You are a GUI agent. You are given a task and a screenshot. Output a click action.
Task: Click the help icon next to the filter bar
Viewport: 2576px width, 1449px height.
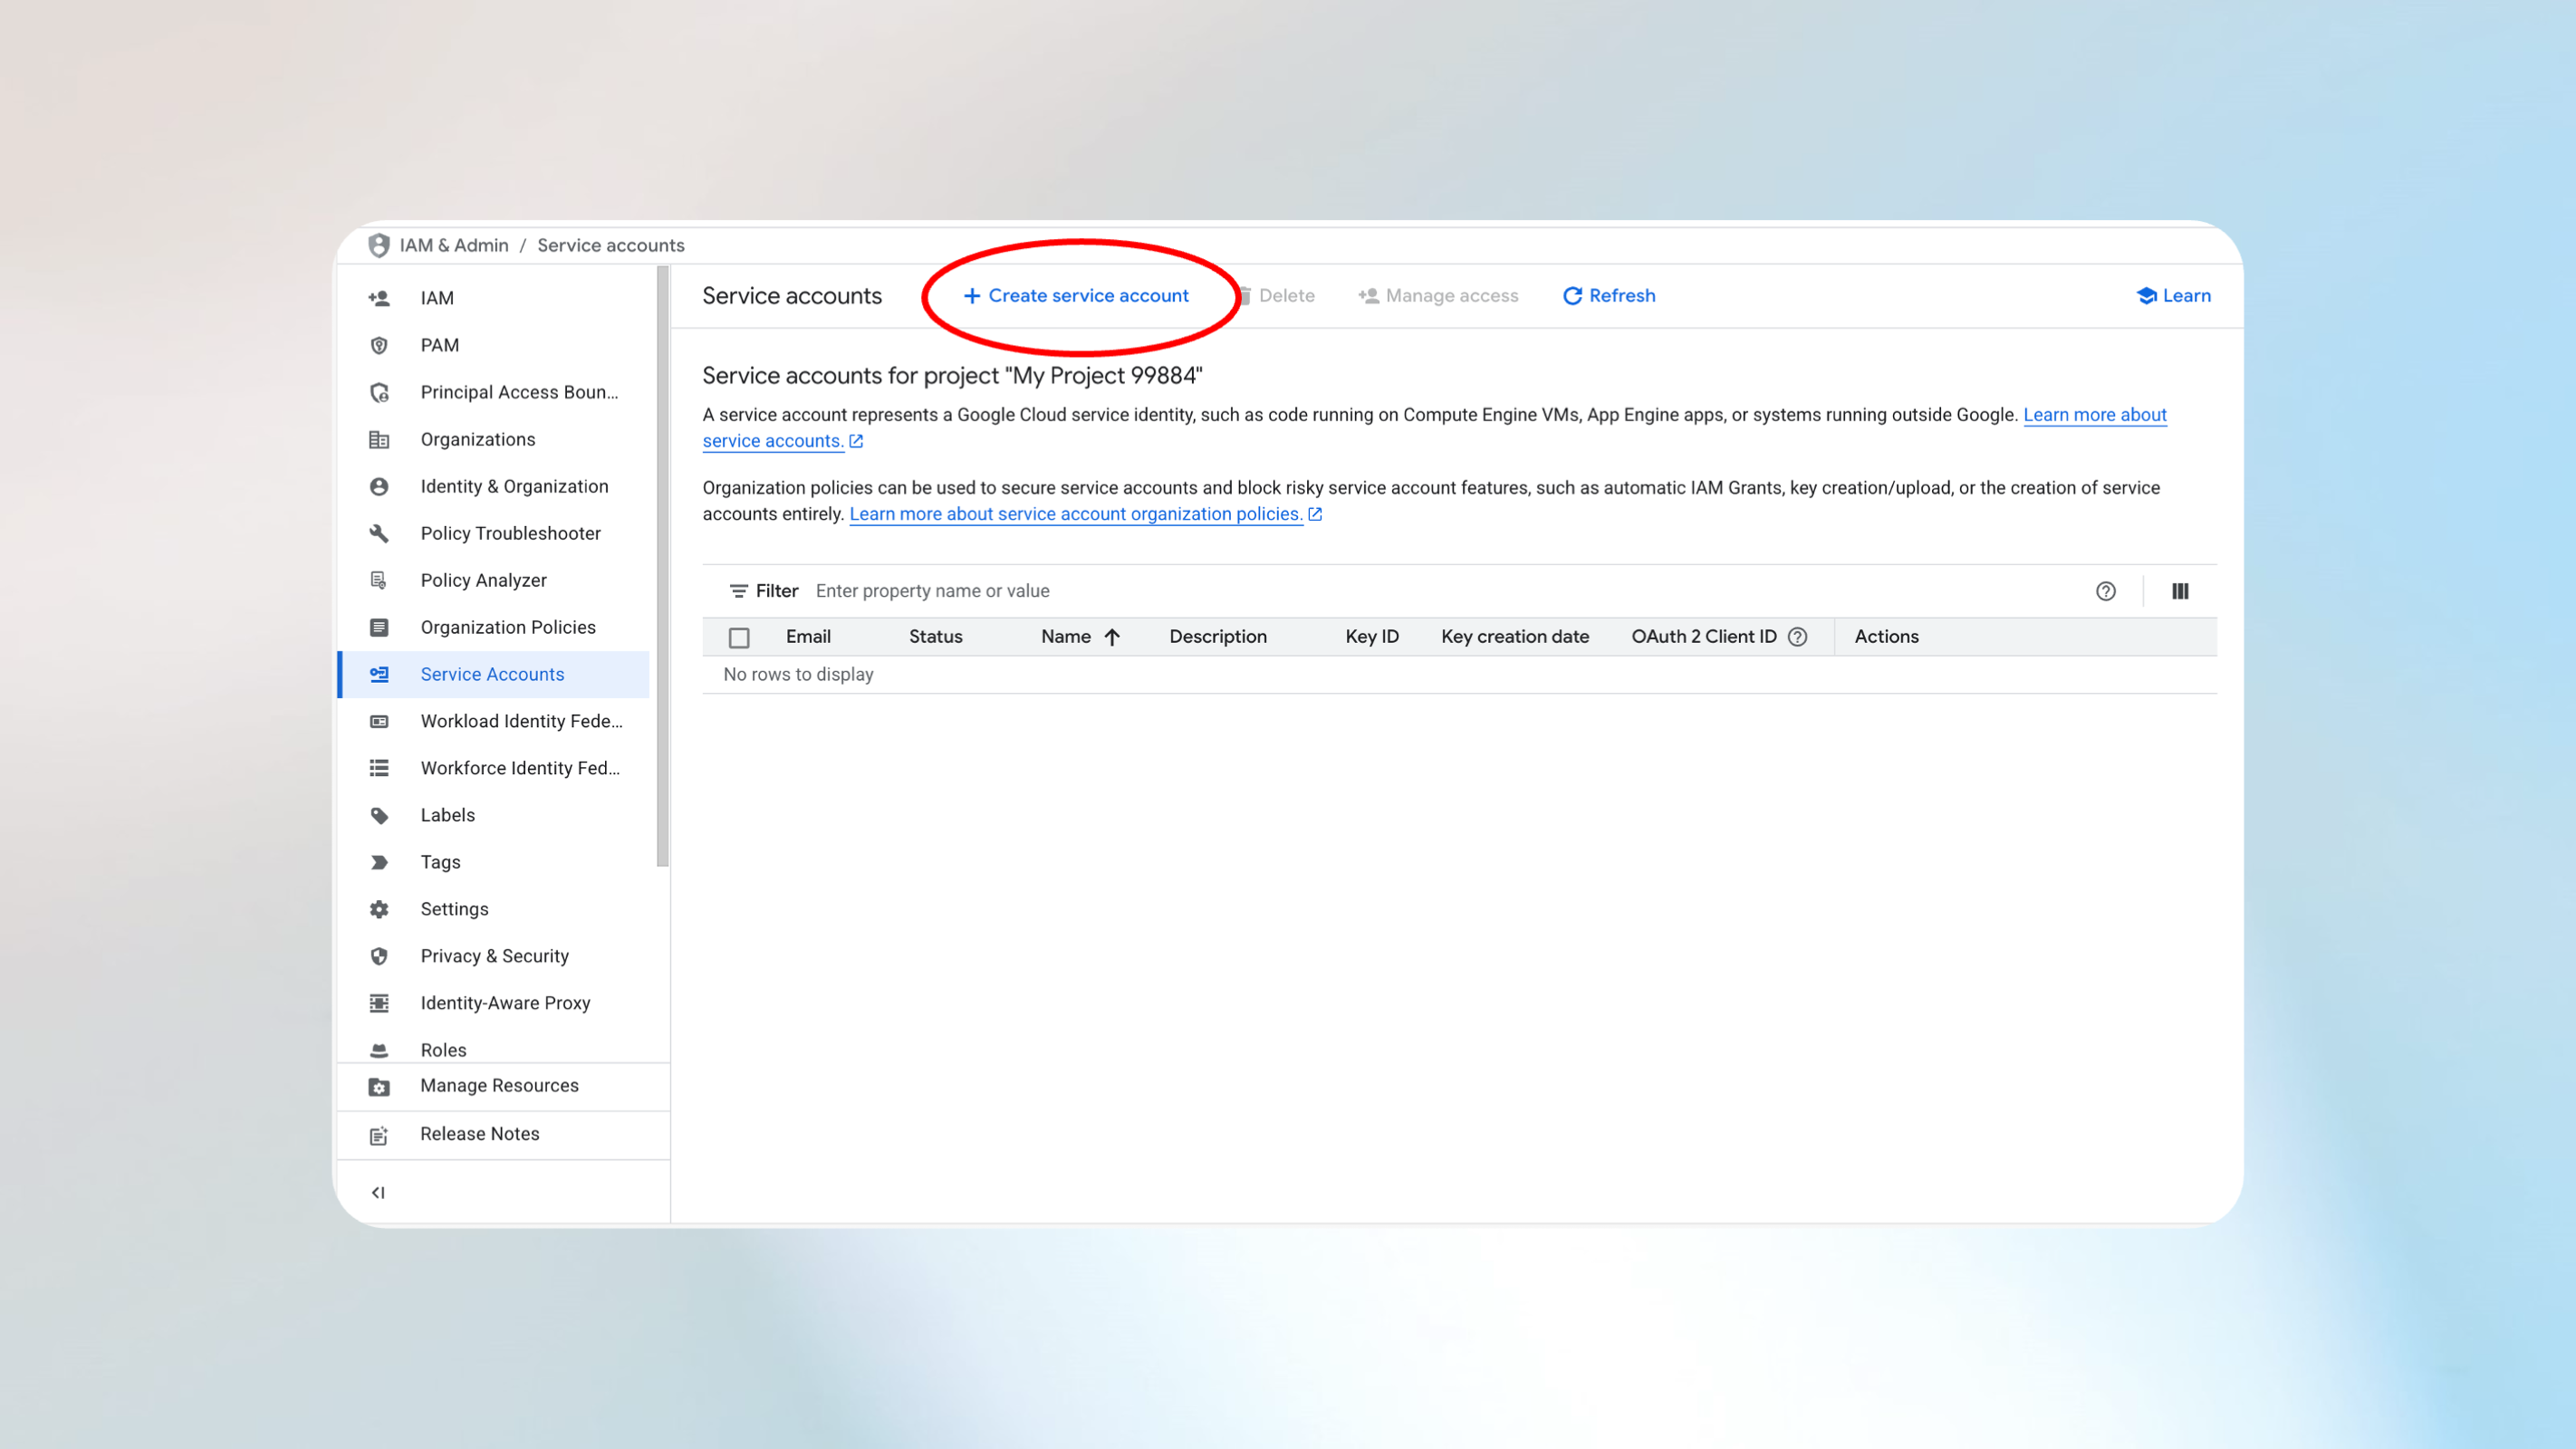(2106, 591)
